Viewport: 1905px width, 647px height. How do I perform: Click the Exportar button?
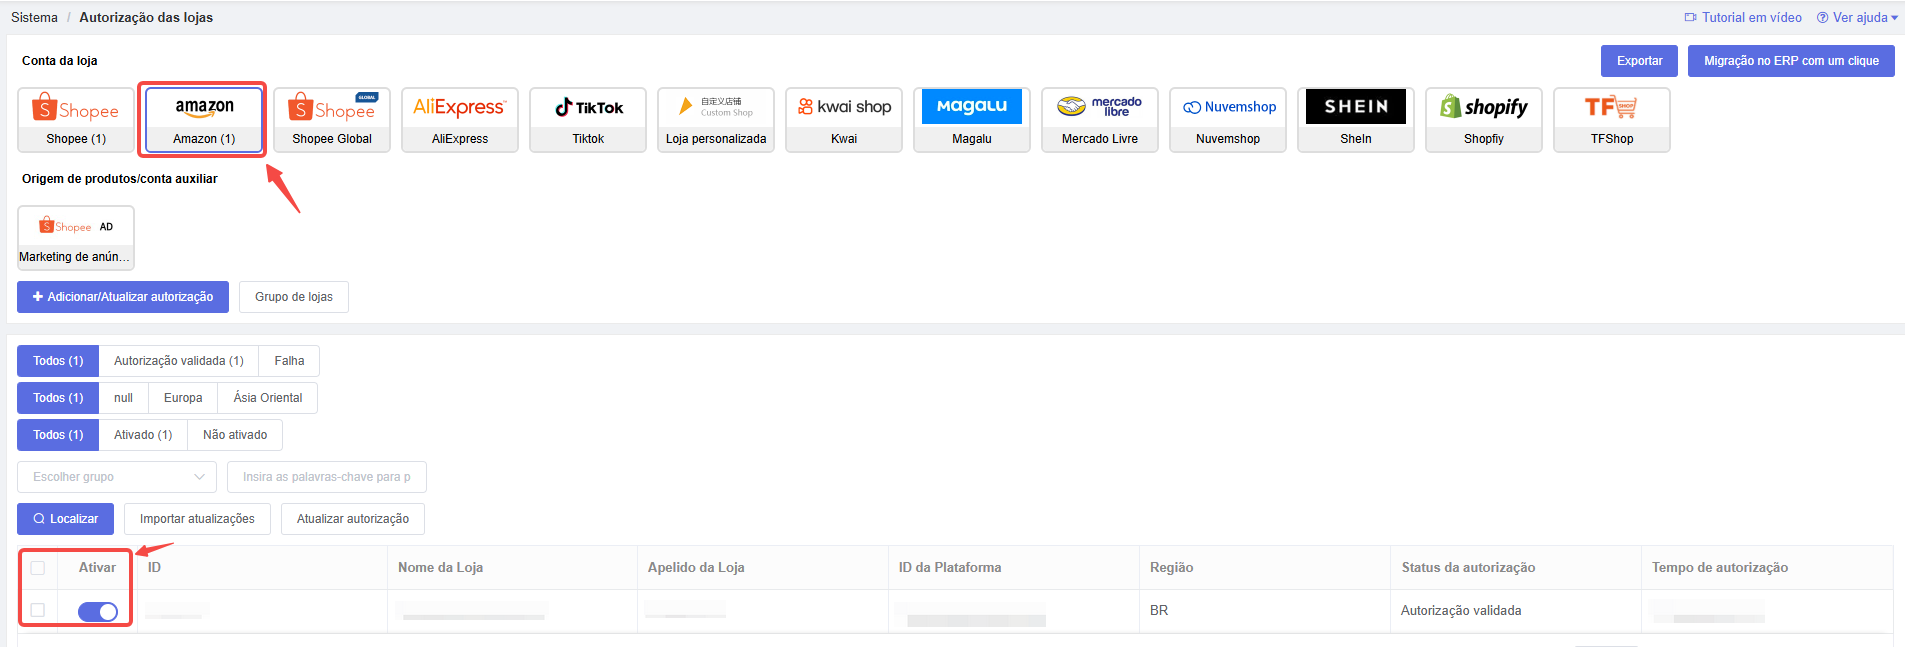[1639, 61]
